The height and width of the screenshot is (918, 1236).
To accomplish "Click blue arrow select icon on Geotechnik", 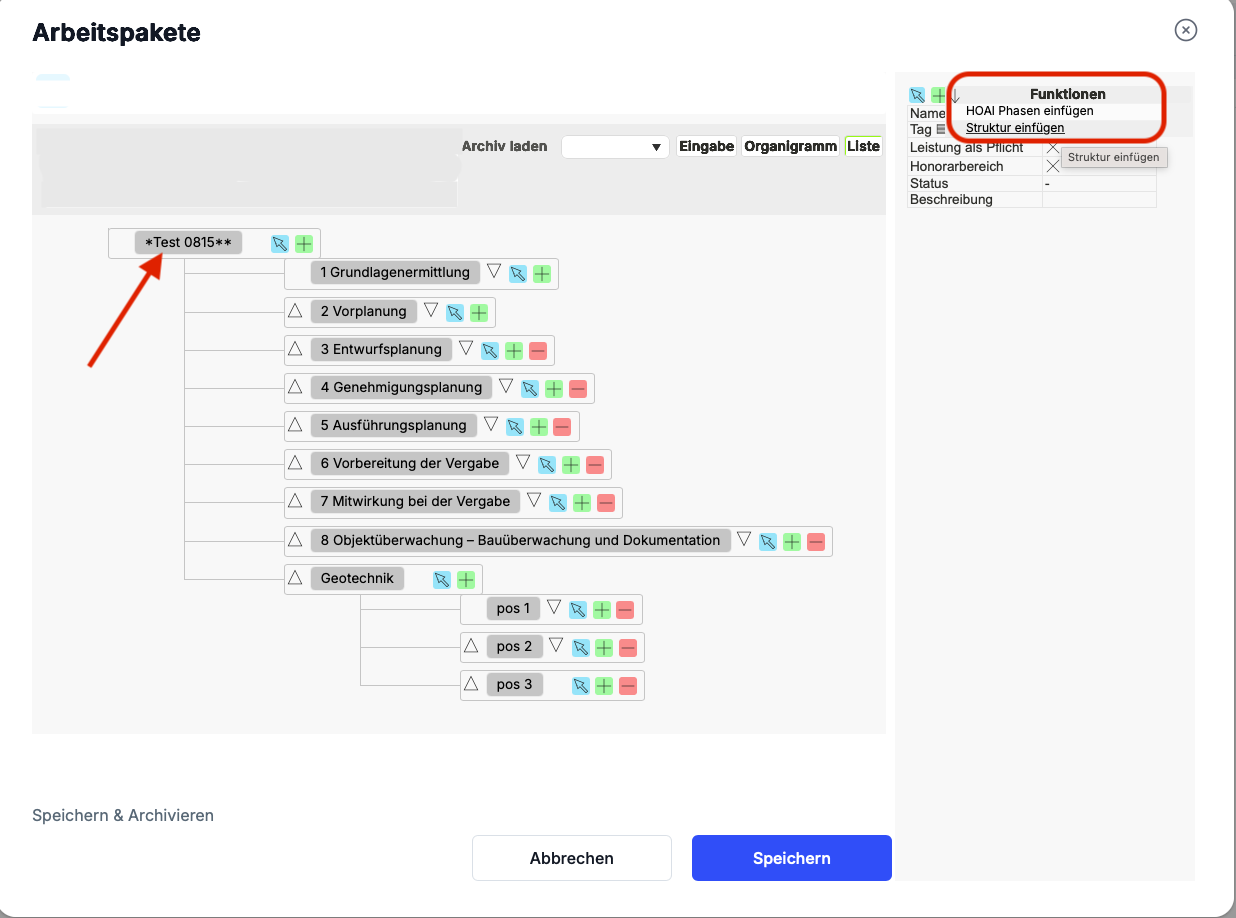I will [442, 580].
